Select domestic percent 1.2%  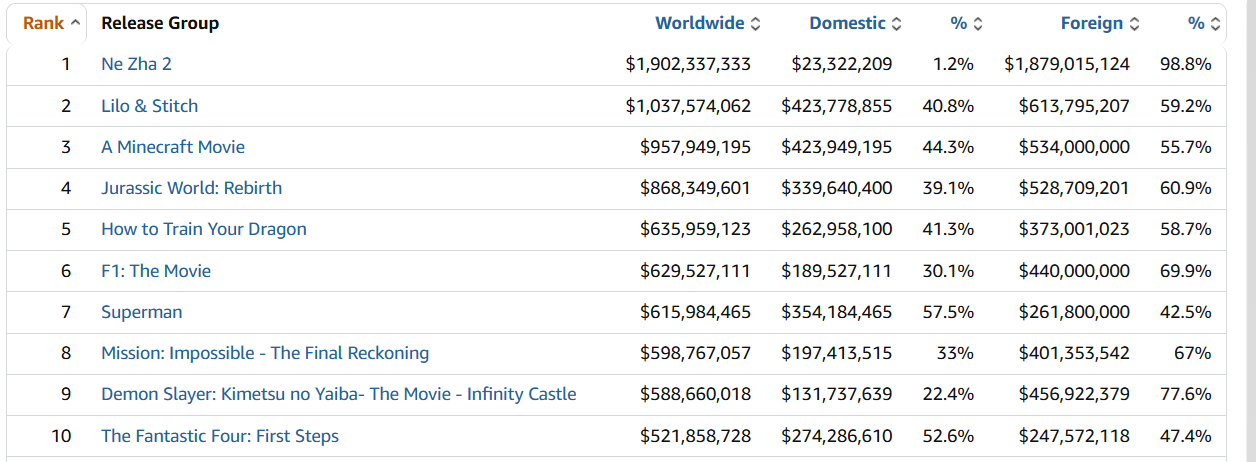(953, 64)
